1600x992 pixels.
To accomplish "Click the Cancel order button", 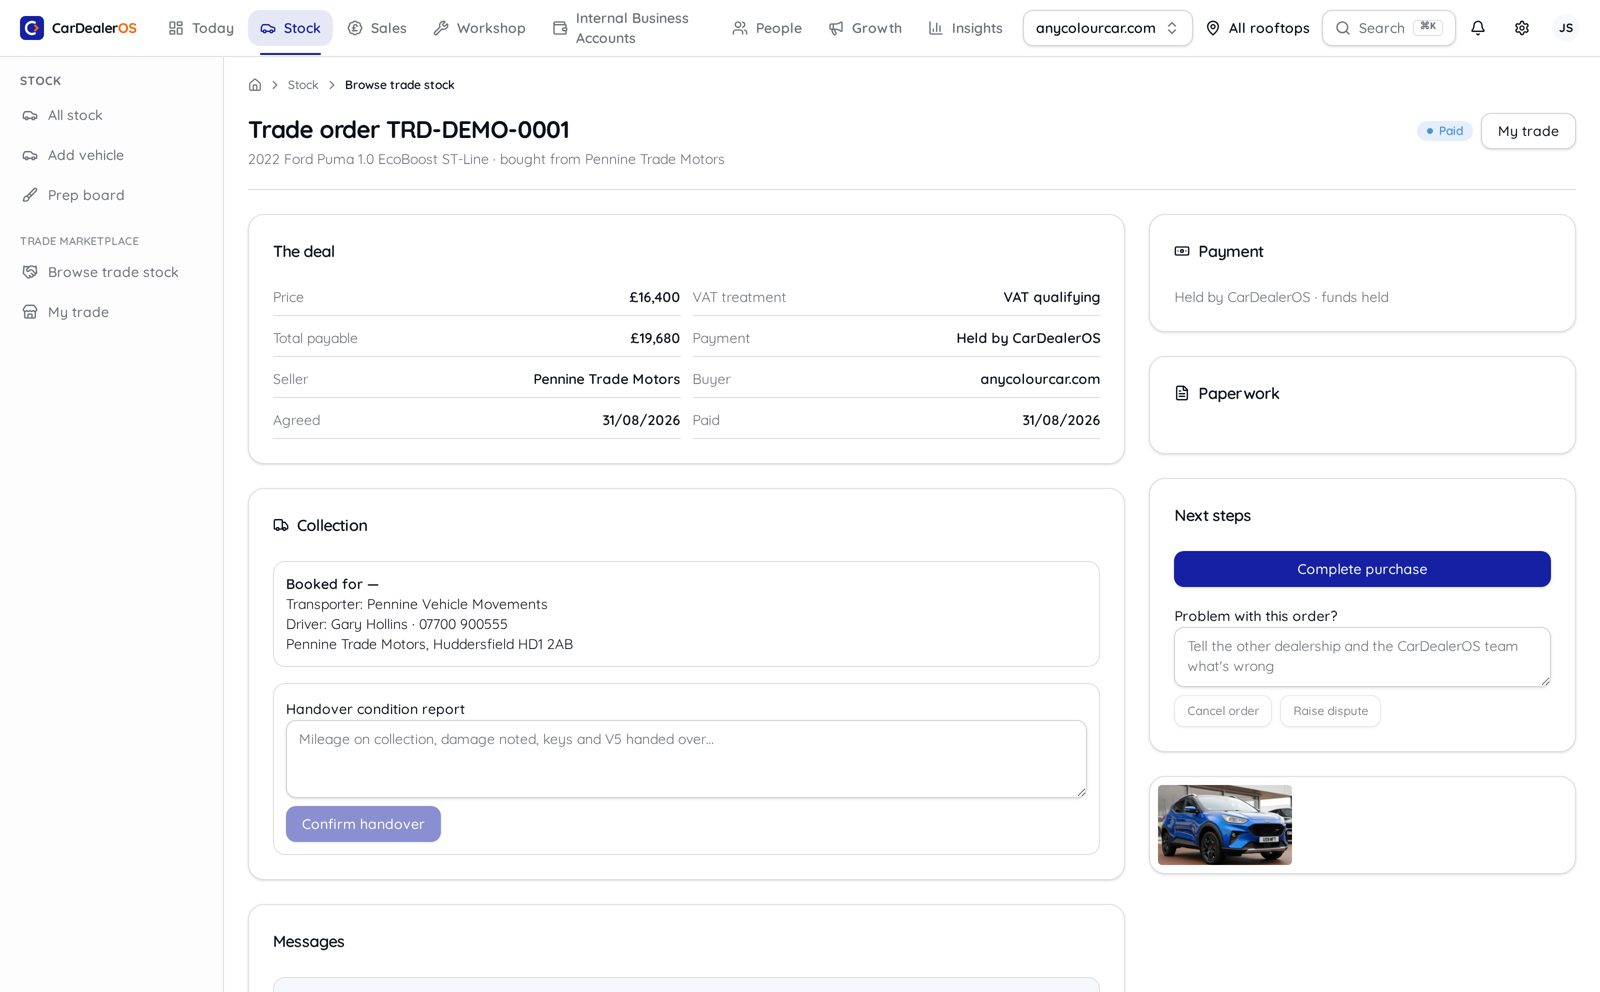I will point(1223,711).
